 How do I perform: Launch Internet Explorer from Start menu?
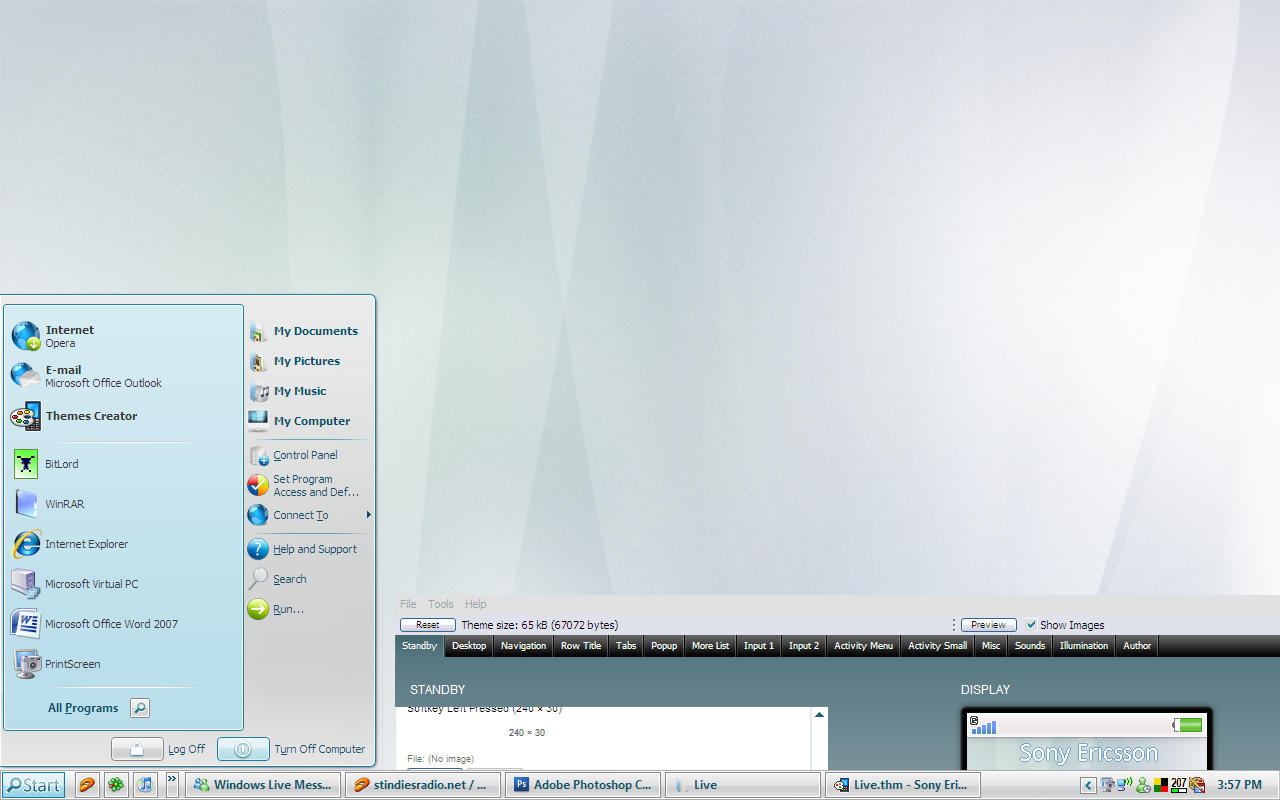pyautogui.click(x=122, y=544)
